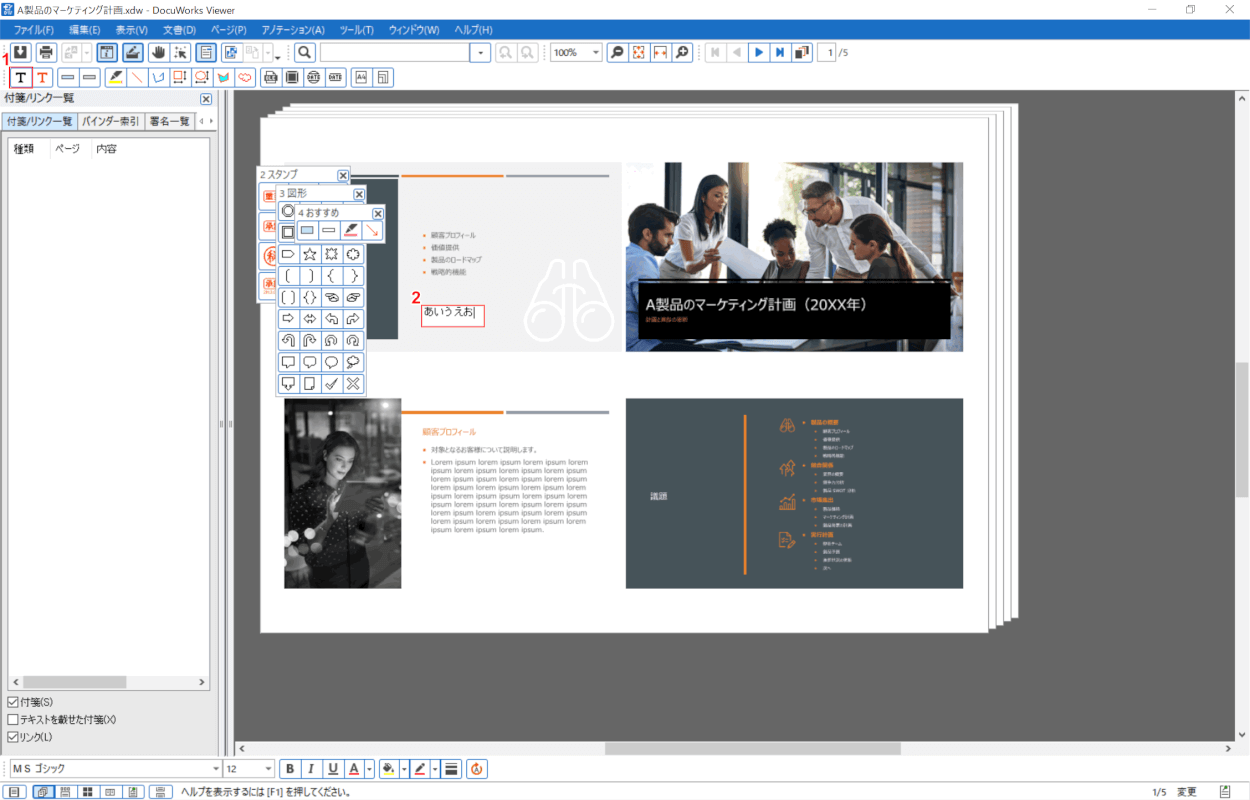The width and height of the screenshot is (1250, 800).
Task: Click the page number input field
Action: pos(826,52)
